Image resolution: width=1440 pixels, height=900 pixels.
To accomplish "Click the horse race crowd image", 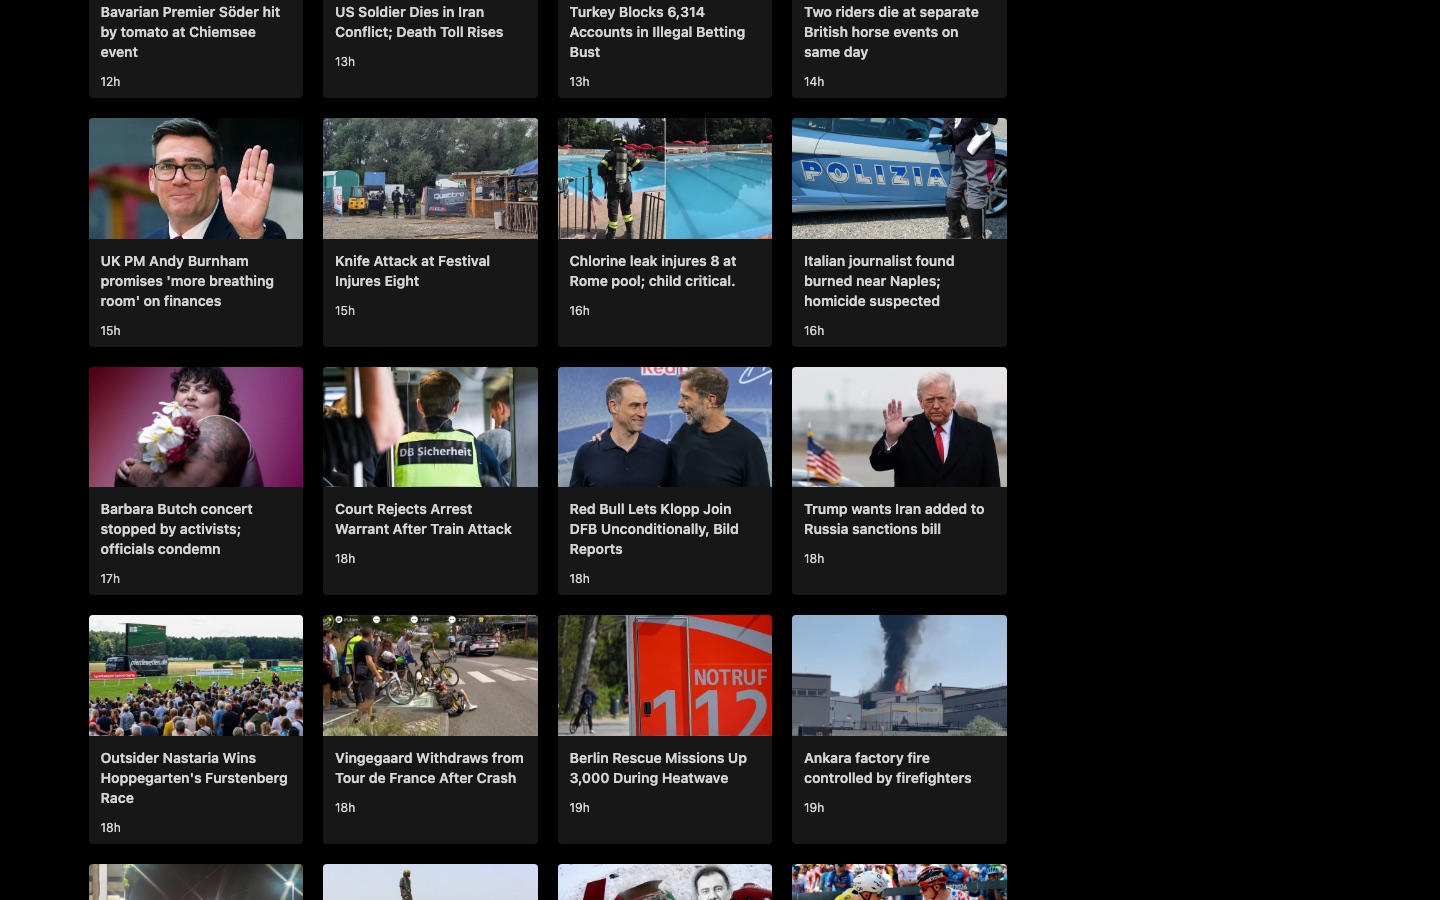I will point(196,675).
